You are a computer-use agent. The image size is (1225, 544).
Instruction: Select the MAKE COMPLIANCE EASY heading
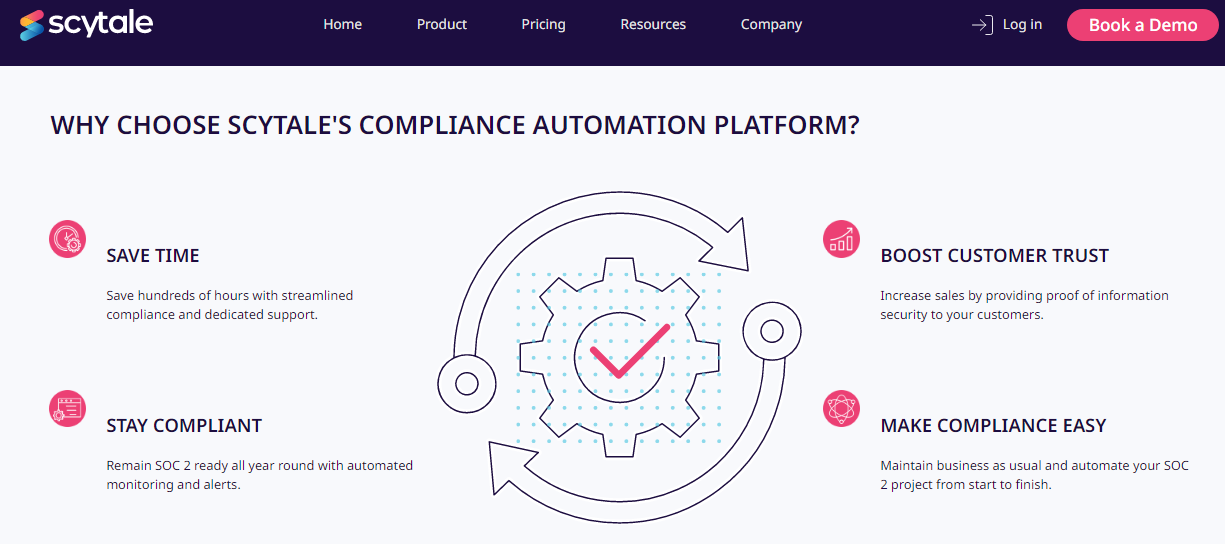point(993,426)
